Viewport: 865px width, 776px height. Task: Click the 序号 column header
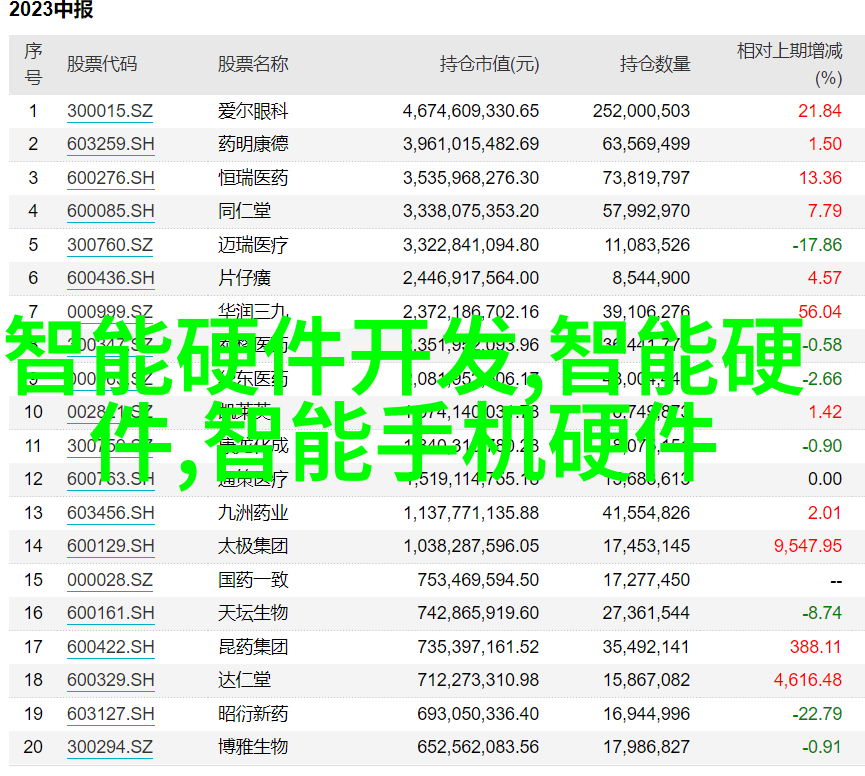pos(33,65)
